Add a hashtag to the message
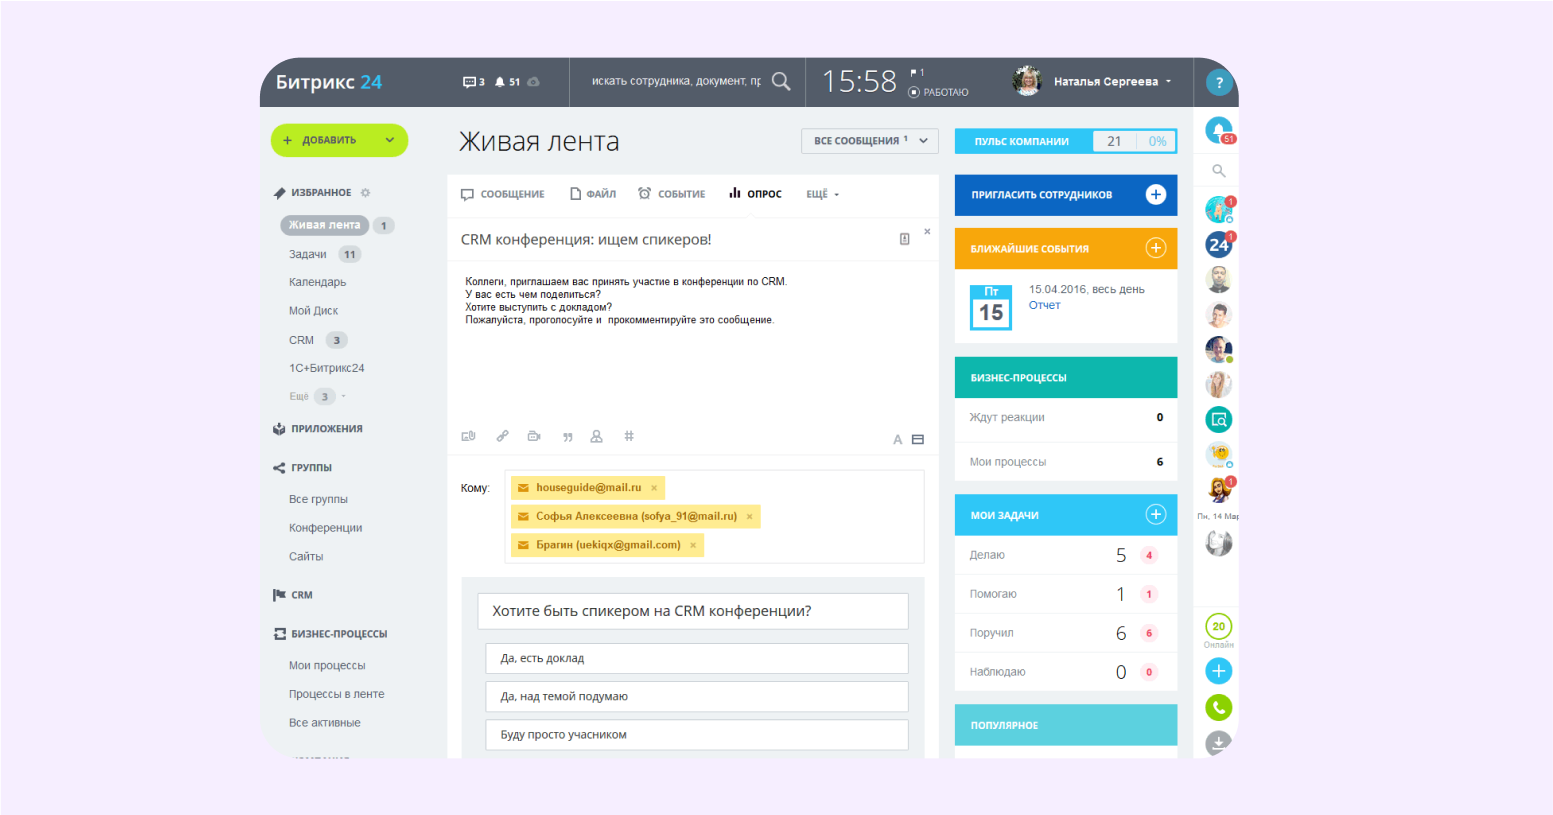The width and height of the screenshot is (1553, 815). click(629, 436)
